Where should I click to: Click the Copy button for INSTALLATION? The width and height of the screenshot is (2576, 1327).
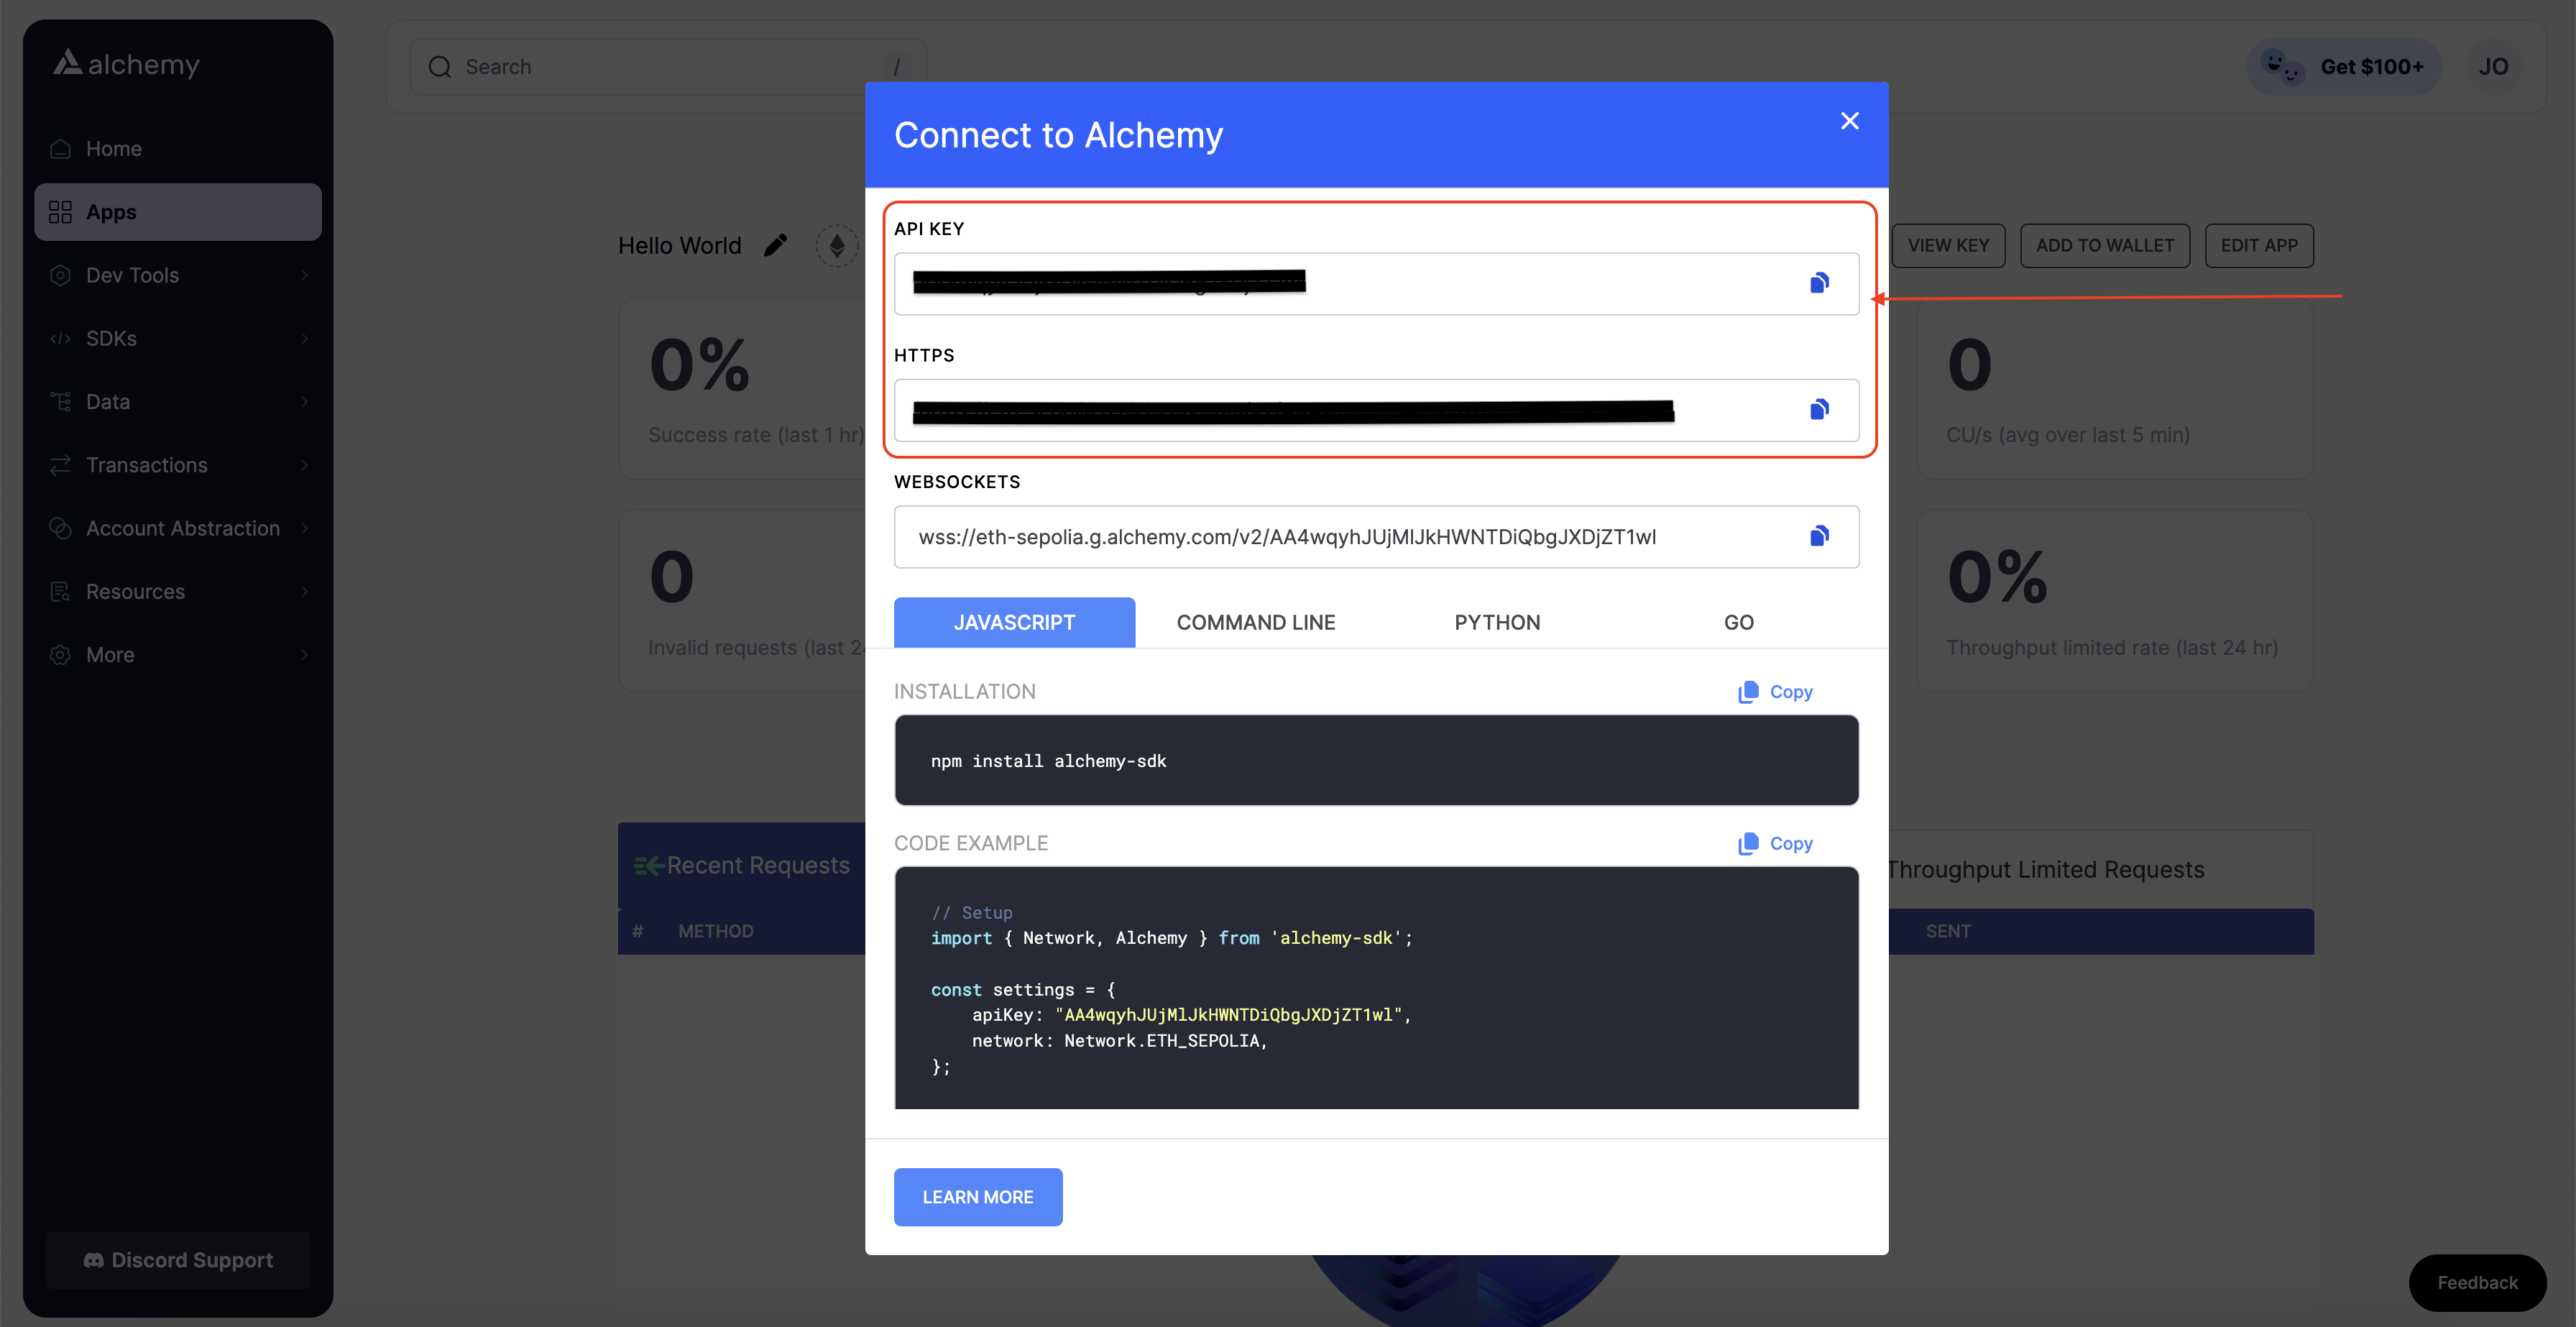1775,692
